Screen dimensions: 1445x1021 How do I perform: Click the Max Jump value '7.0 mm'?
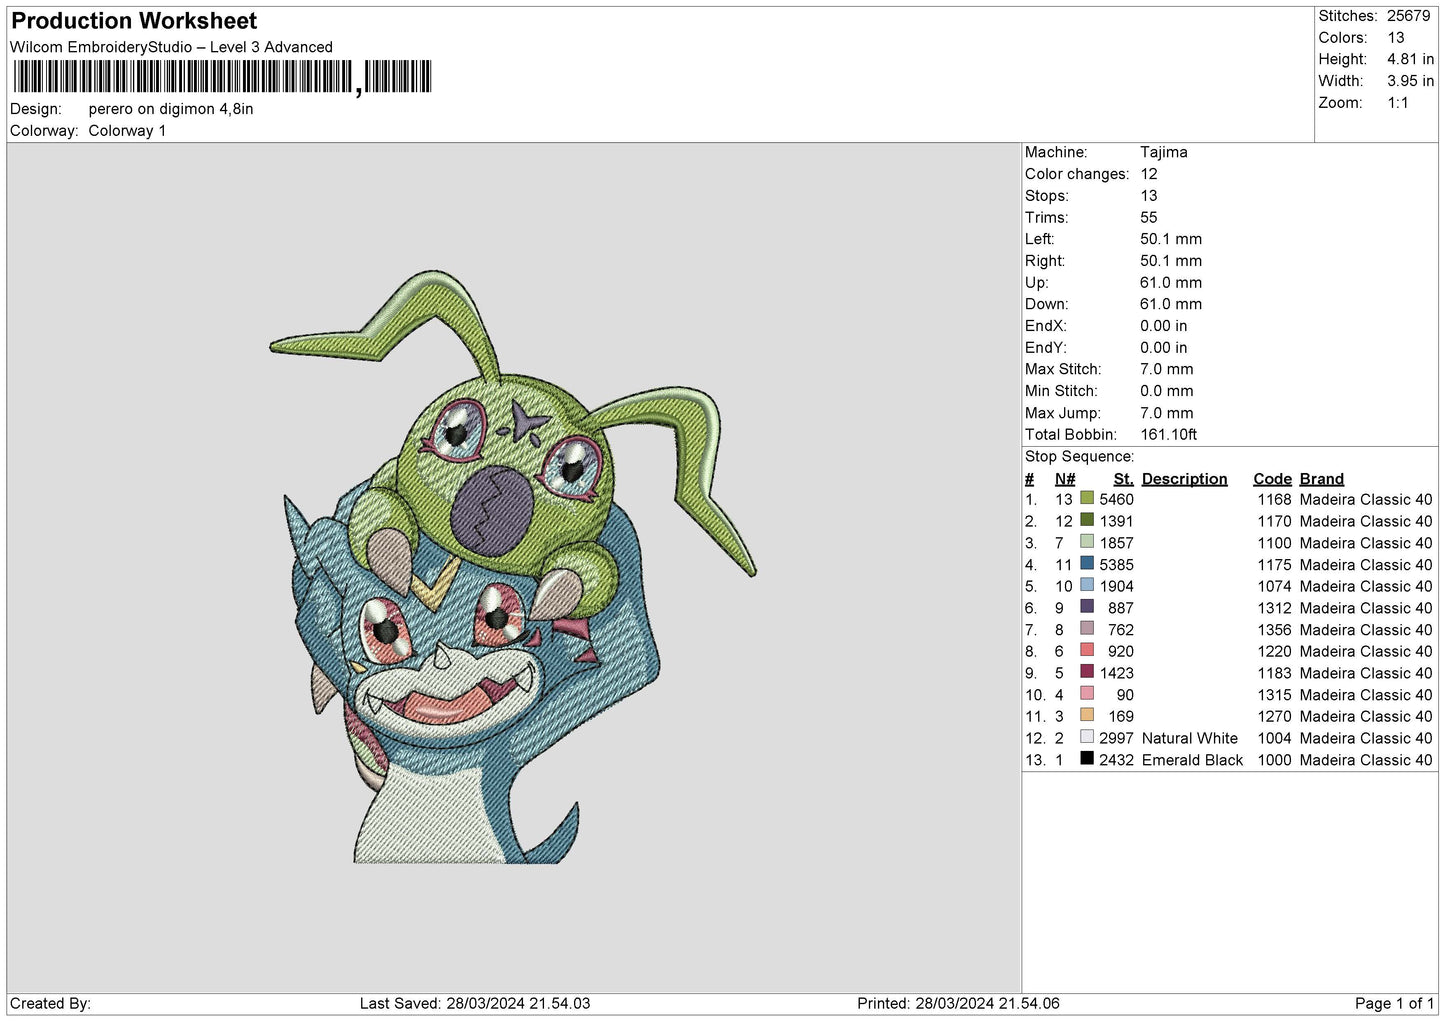(1167, 413)
